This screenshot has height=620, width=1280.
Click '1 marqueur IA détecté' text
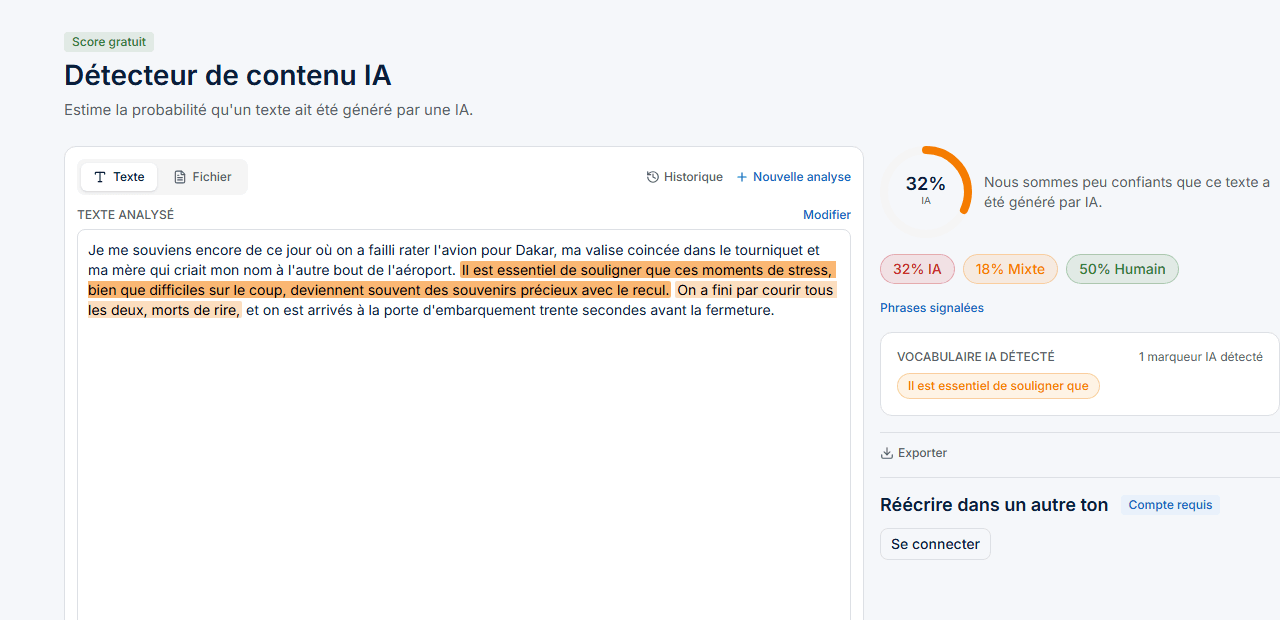point(1200,357)
